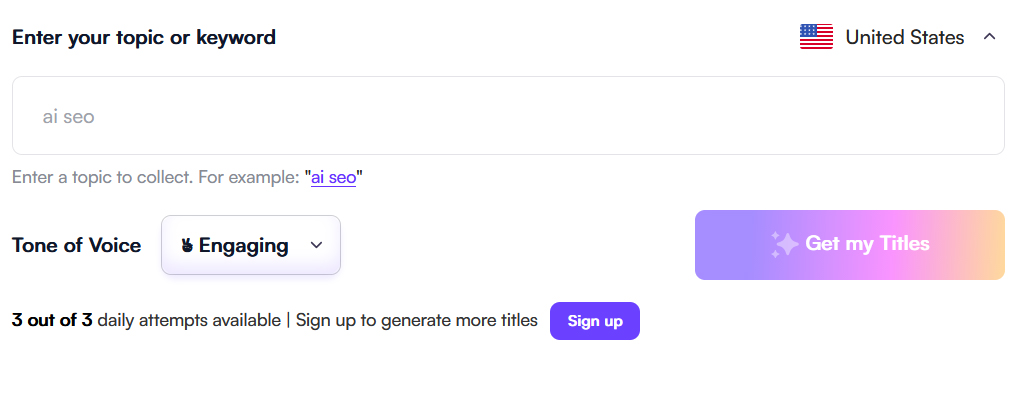Click the sparkle icon on Get my Titles
This screenshot has width=1025, height=408.
[784, 245]
